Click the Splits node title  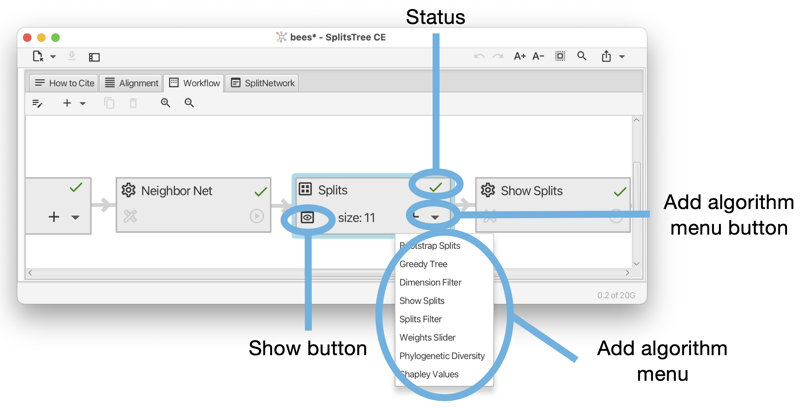pyautogui.click(x=333, y=190)
